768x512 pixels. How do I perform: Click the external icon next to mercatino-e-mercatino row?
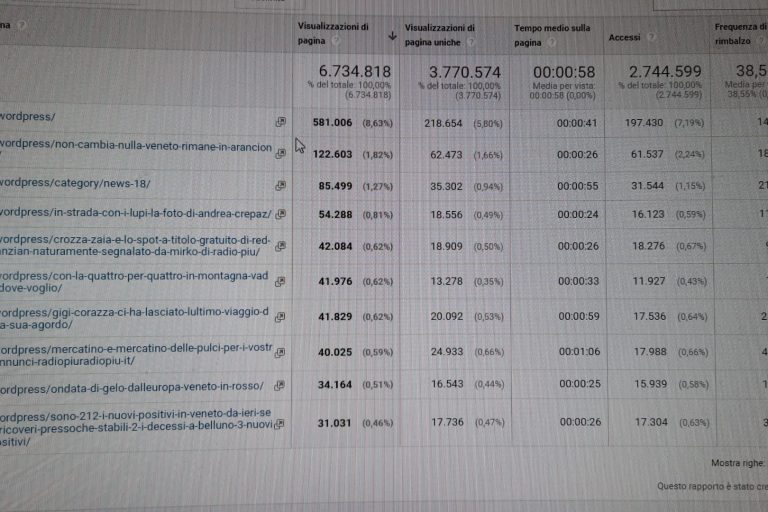click(x=280, y=351)
